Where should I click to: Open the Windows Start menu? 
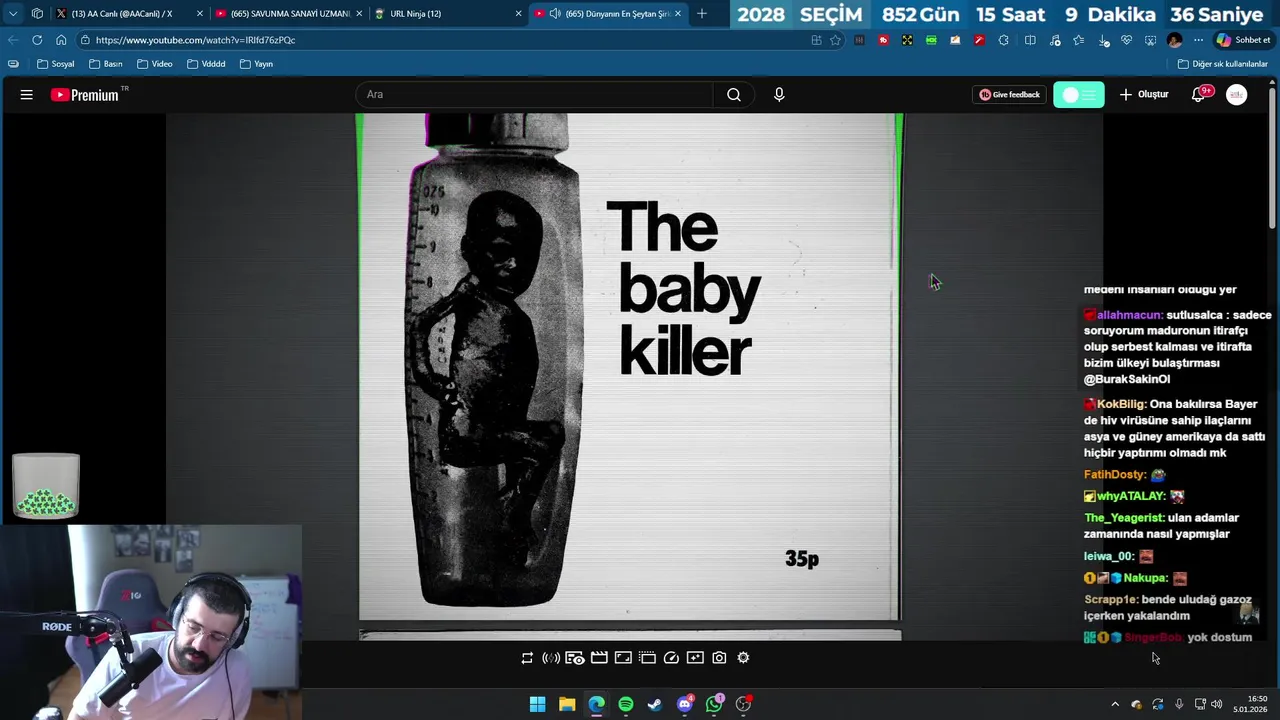[537, 704]
